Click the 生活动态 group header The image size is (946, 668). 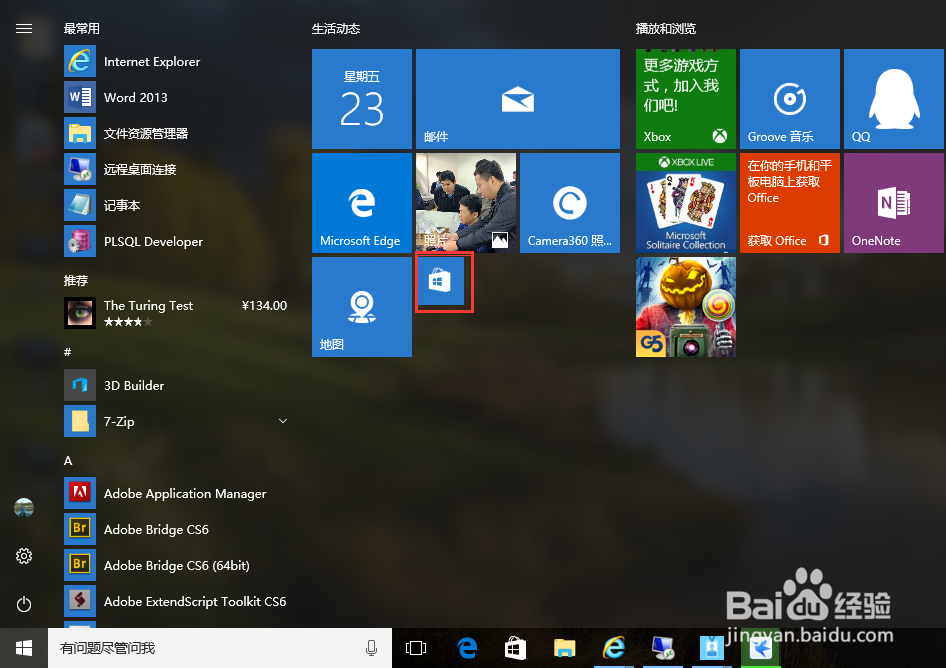tap(335, 28)
